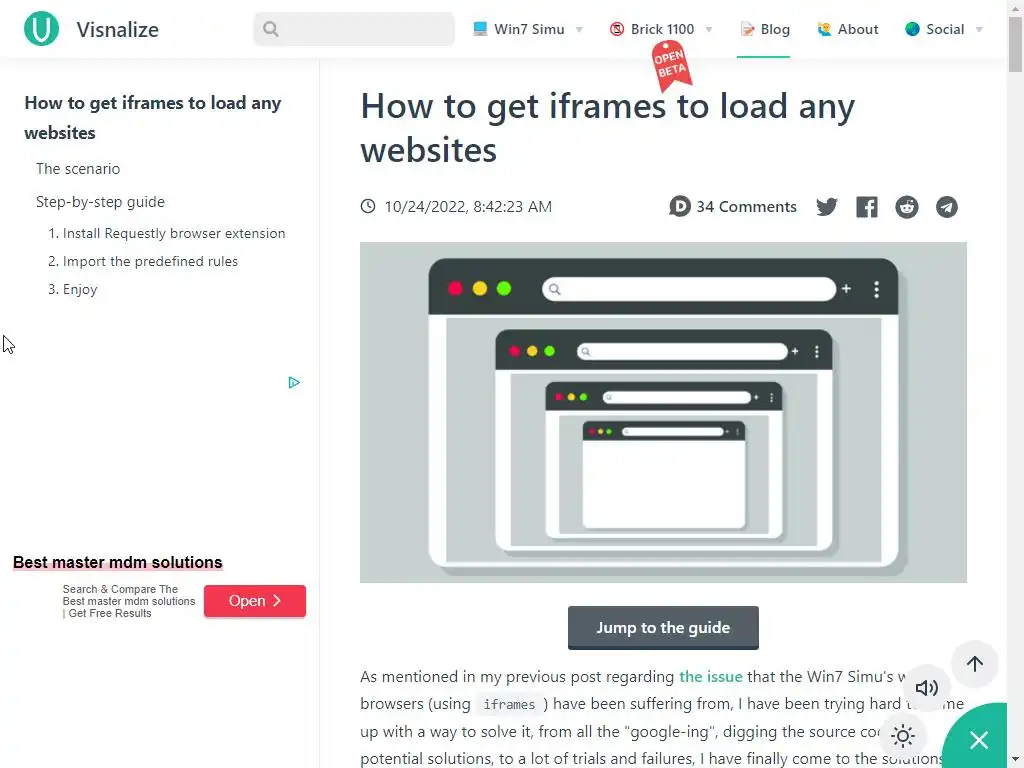Click the Brick 1100 icon
This screenshot has width=1024, height=768.
pos(616,29)
